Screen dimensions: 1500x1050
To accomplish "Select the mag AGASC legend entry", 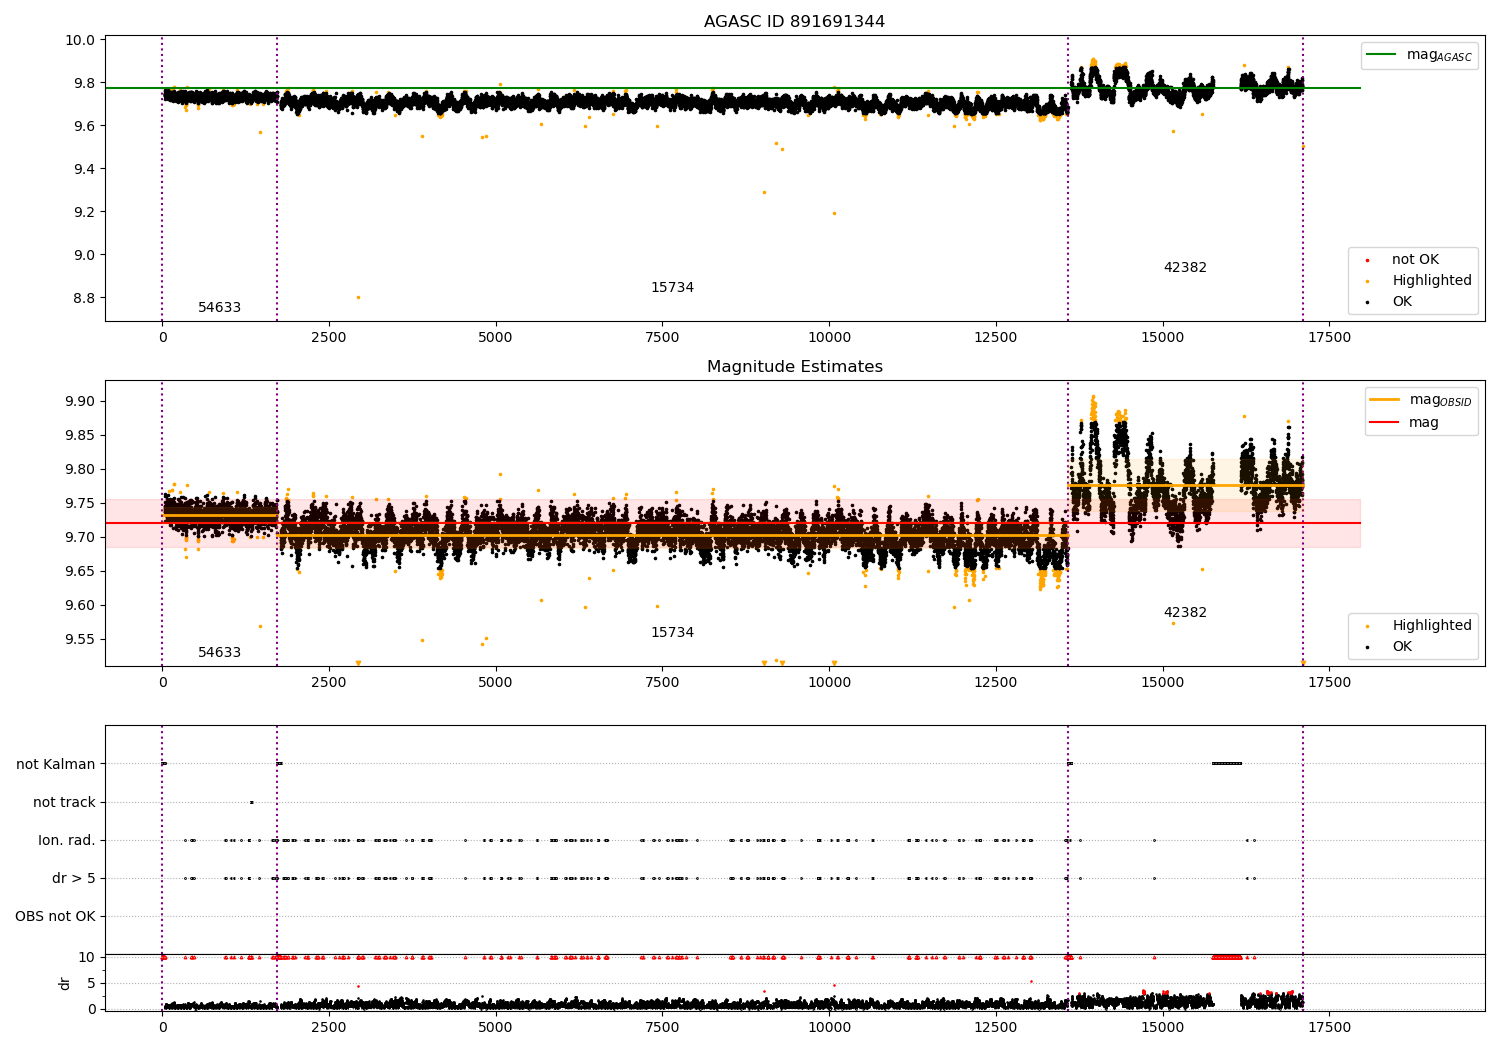I will (x=1419, y=55).
